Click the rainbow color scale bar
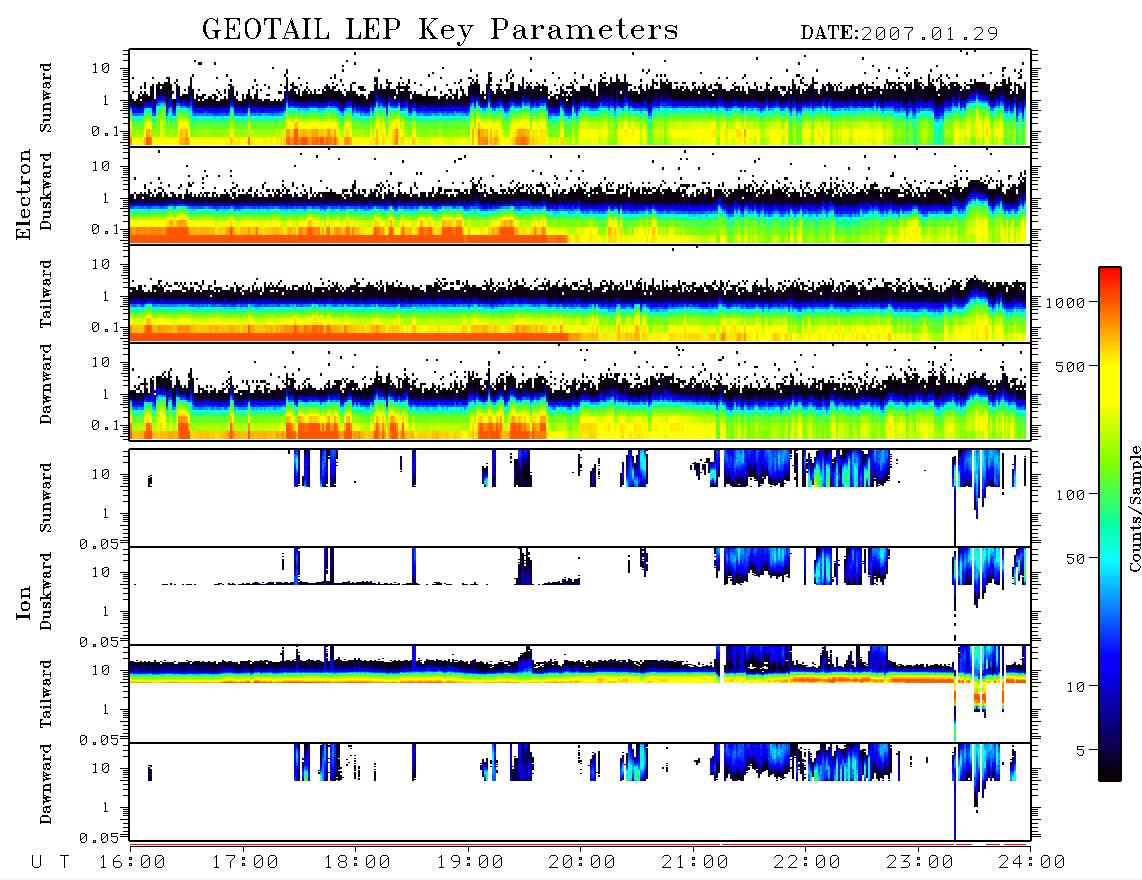The width and height of the screenshot is (1142, 880). click(1110, 524)
